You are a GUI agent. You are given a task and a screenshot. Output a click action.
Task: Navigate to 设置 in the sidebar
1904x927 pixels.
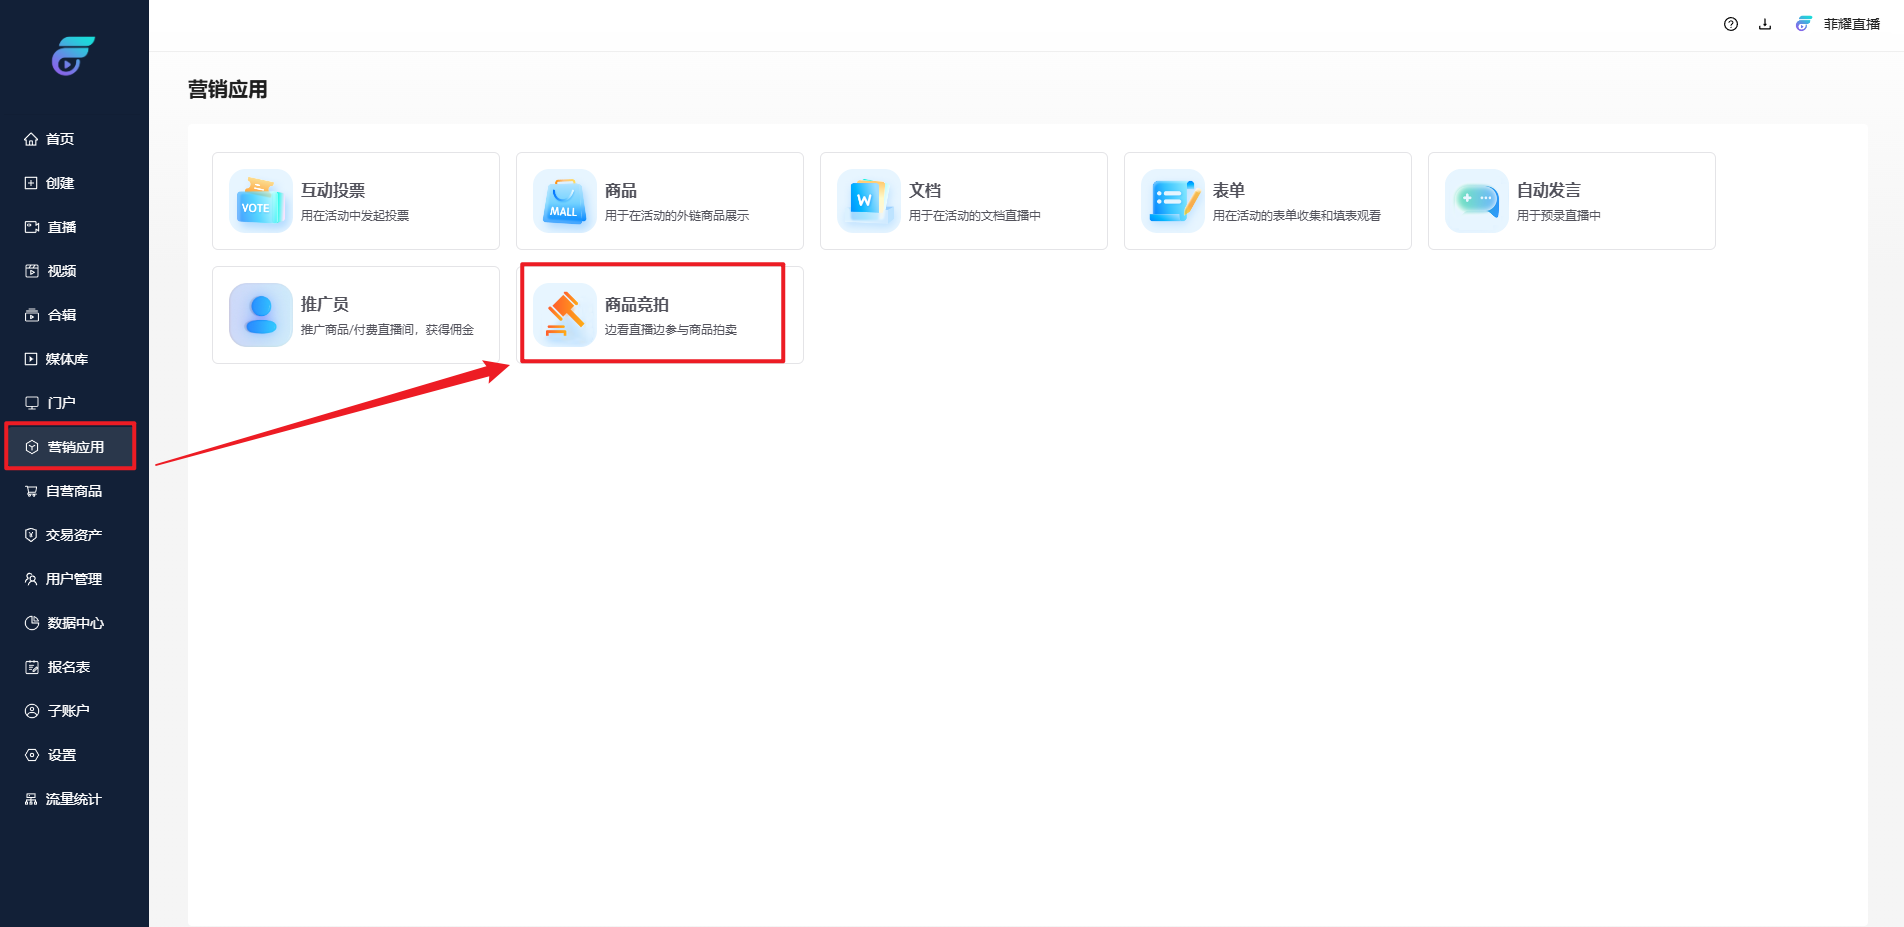[61, 755]
